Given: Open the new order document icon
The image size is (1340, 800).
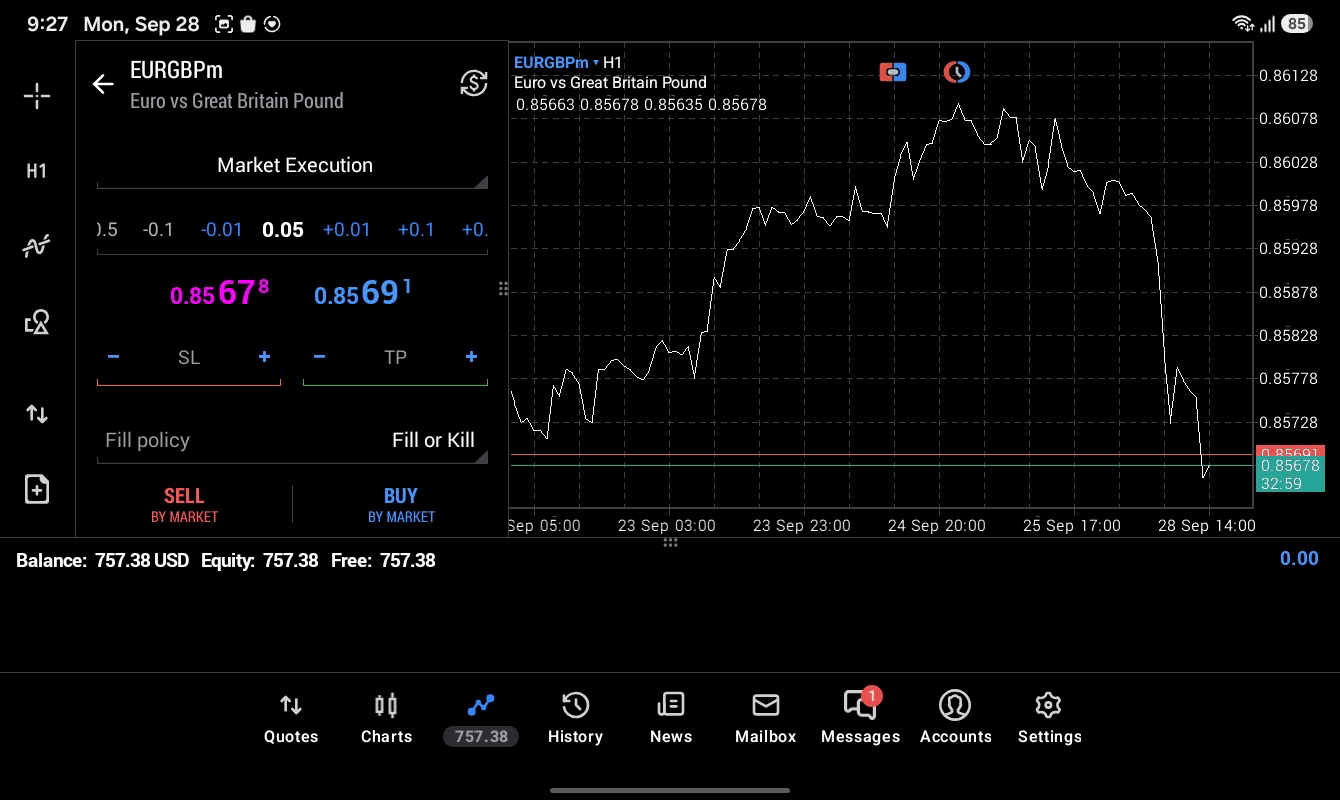Looking at the screenshot, I should 37,489.
